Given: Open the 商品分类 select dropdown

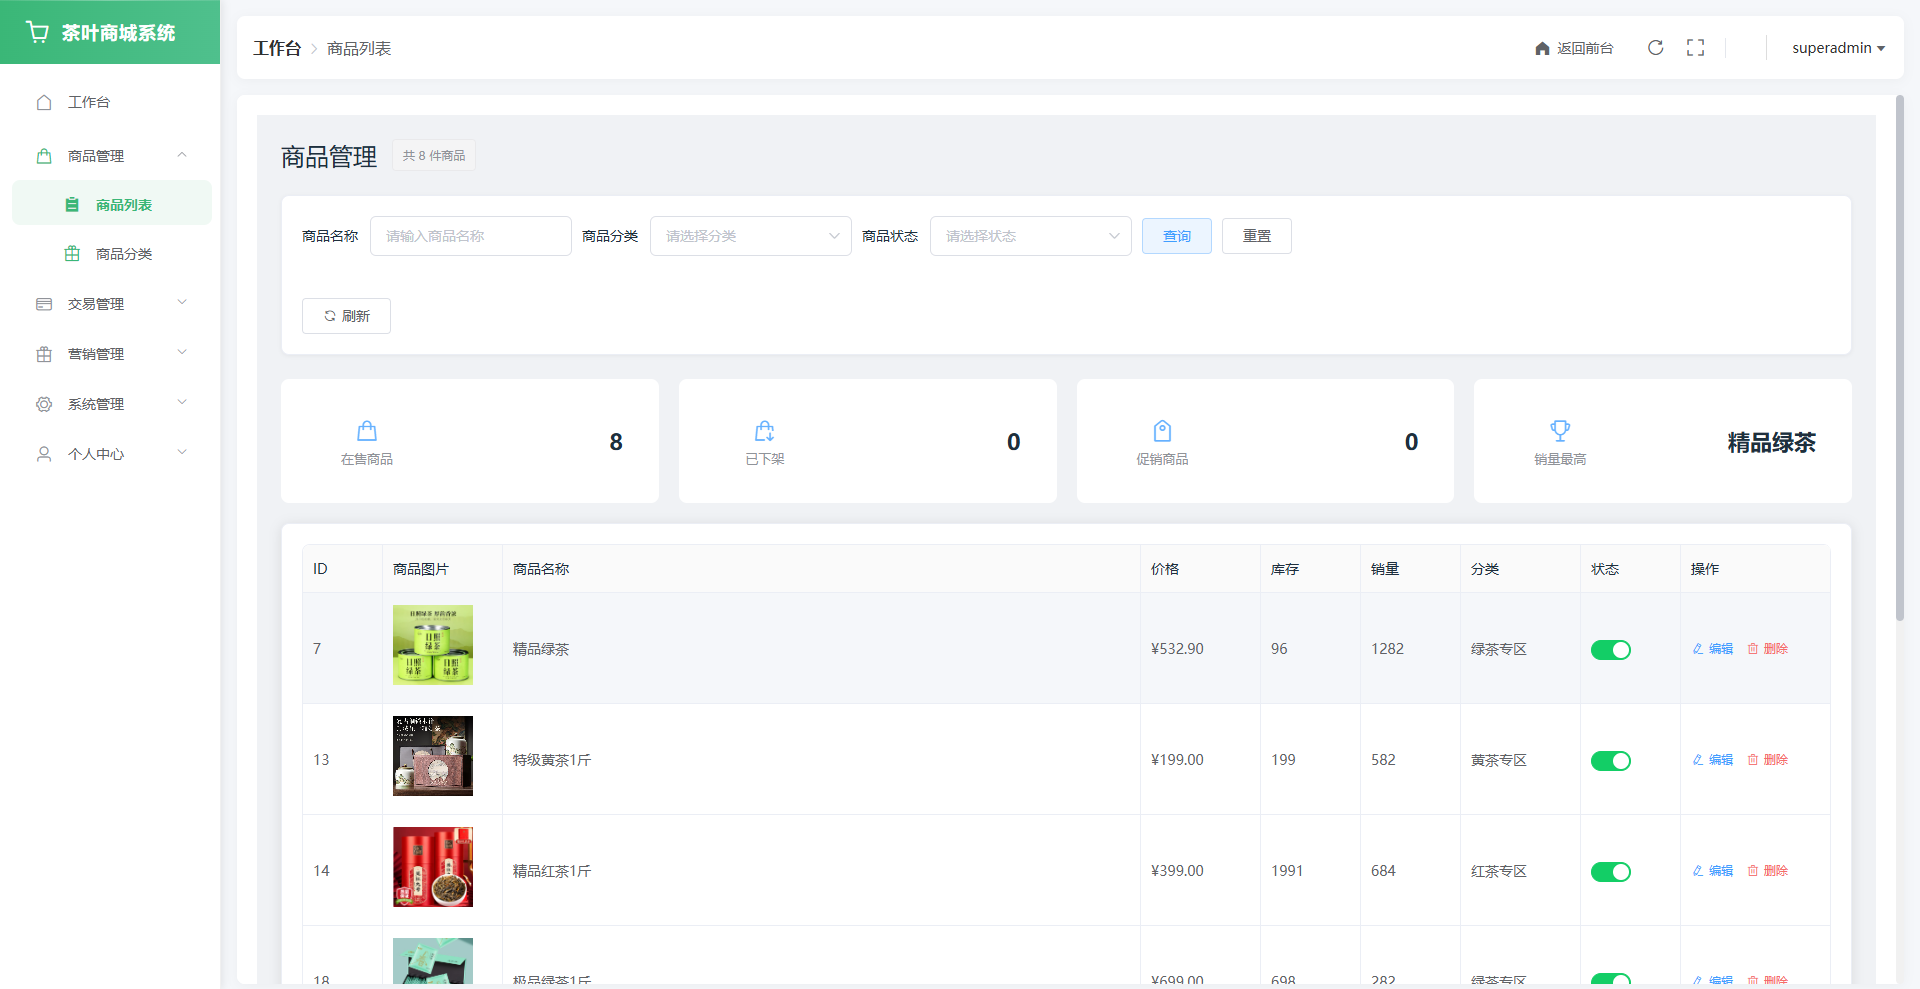Looking at the screenshot, I should pos(750,236).
